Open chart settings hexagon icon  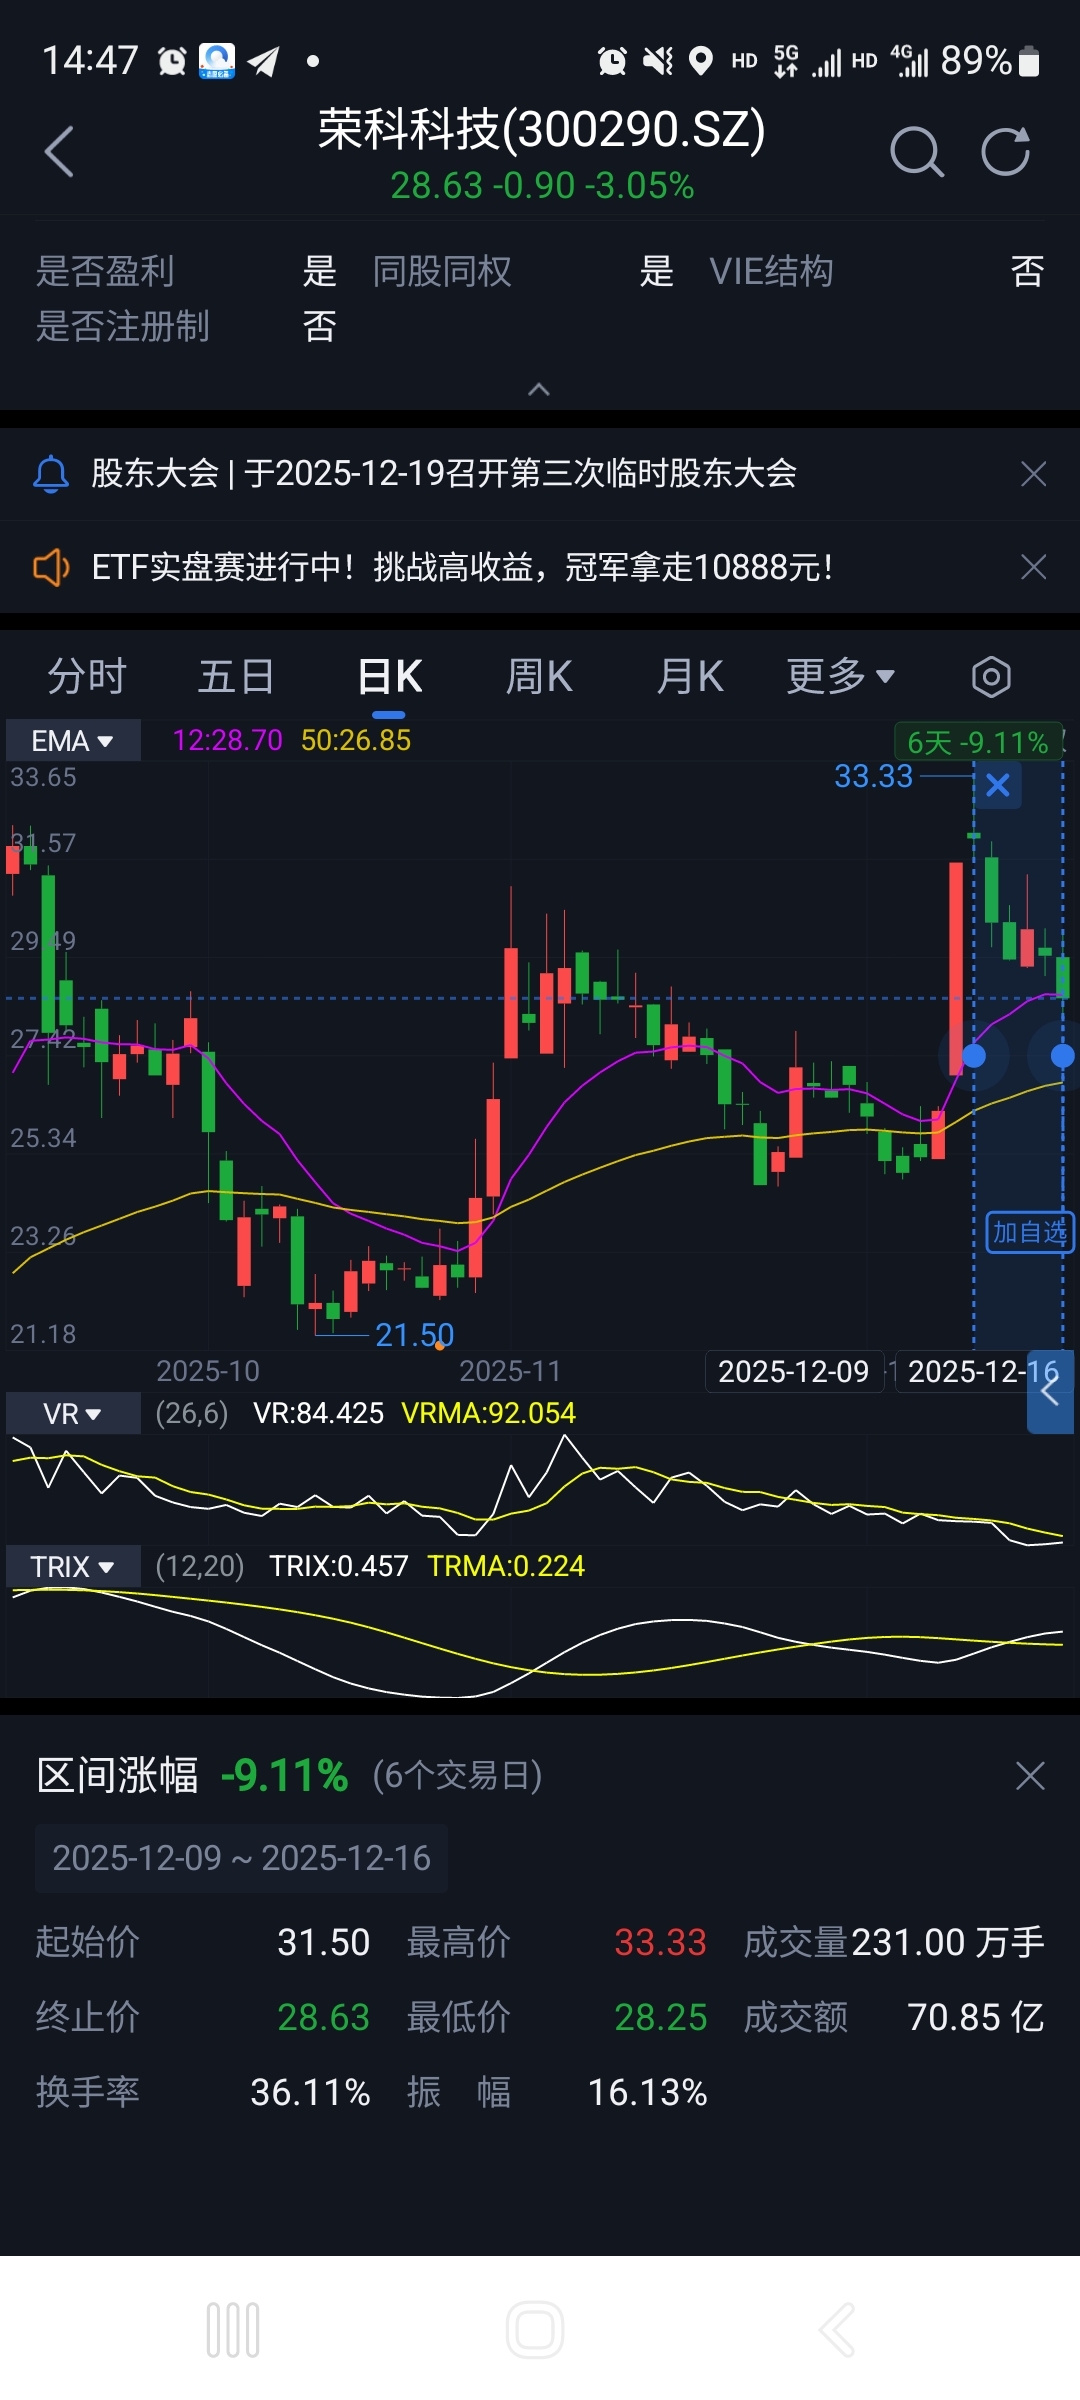(991, 677)
